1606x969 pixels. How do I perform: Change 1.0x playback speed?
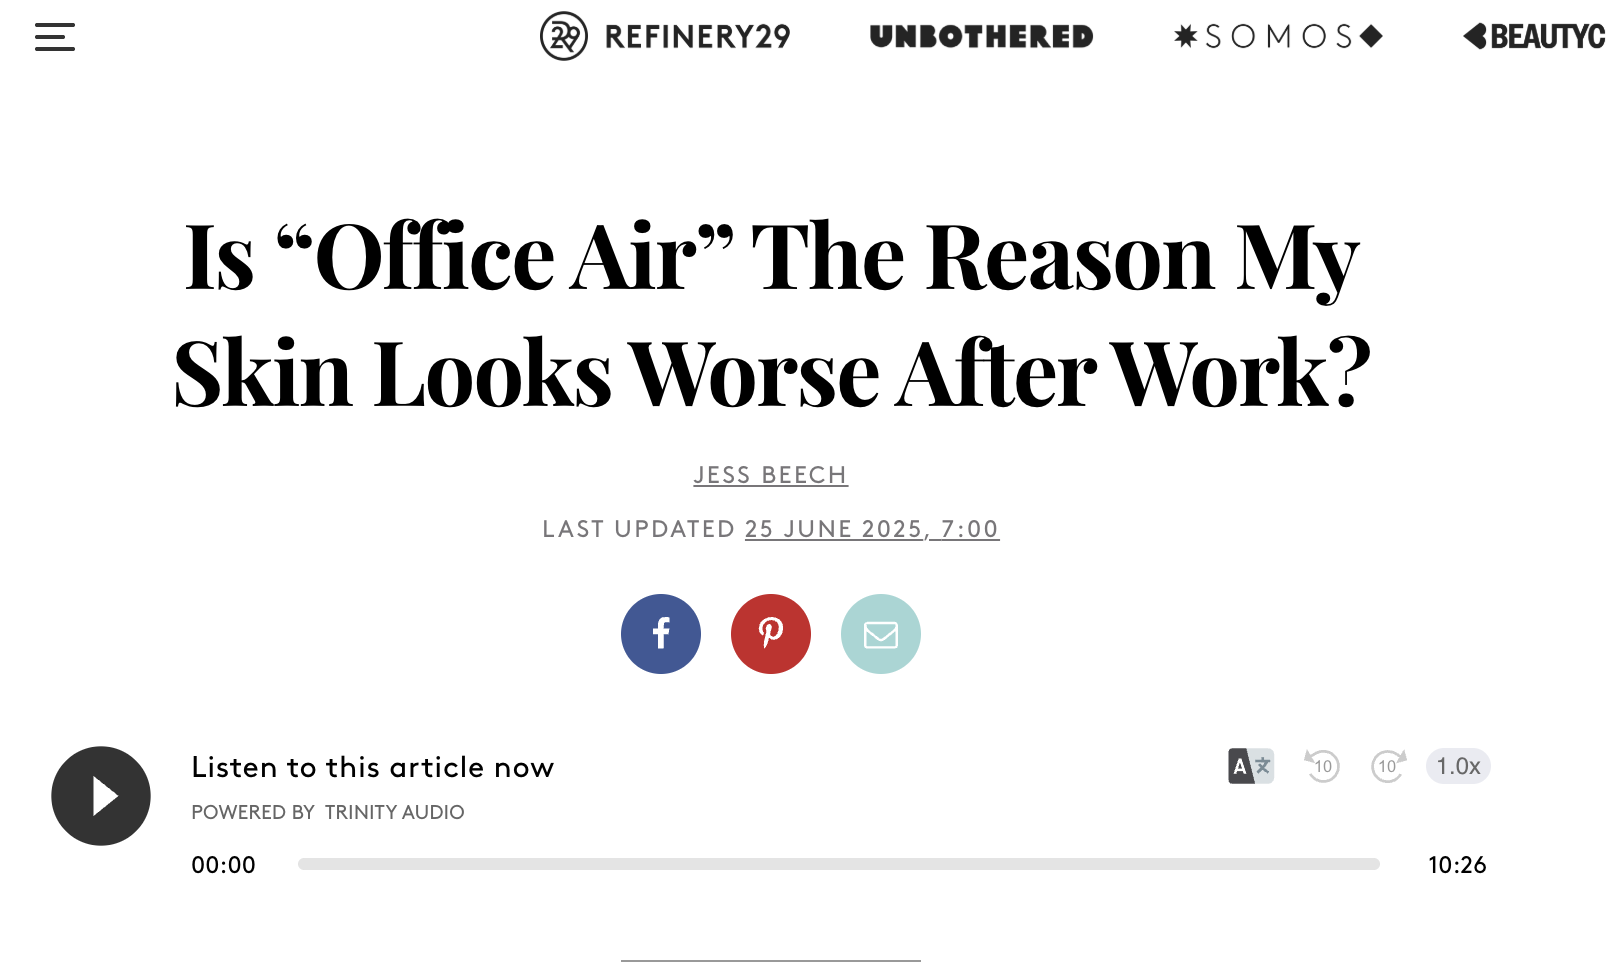click(1458, 766)
